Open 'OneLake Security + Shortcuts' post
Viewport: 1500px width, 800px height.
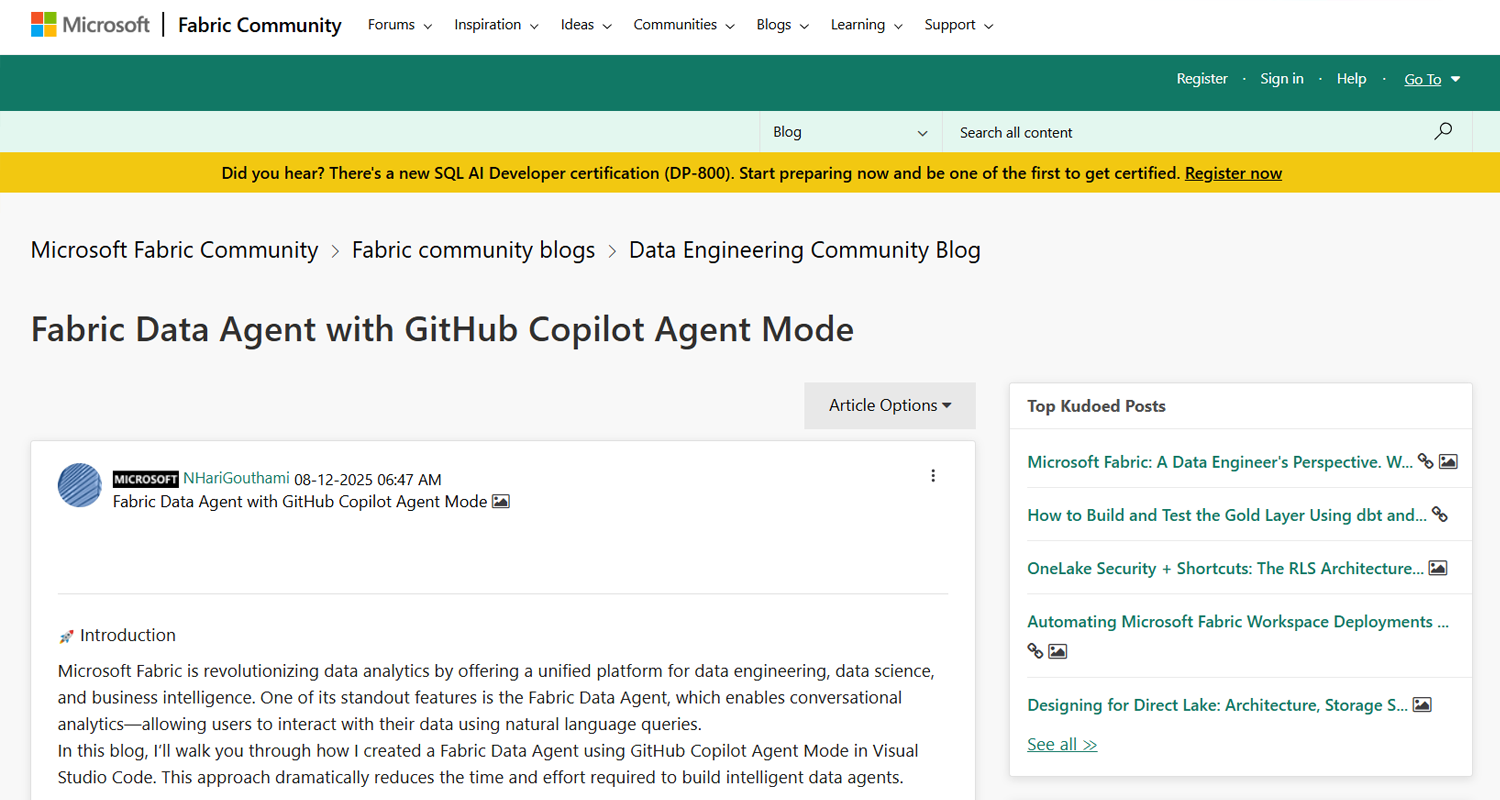[x=1225, y=568]
